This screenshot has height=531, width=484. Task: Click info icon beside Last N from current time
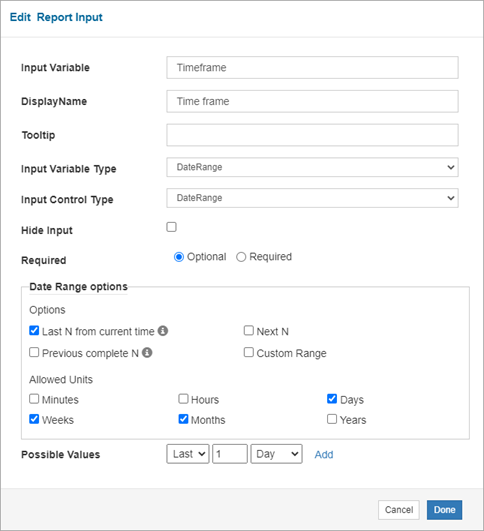163,331
